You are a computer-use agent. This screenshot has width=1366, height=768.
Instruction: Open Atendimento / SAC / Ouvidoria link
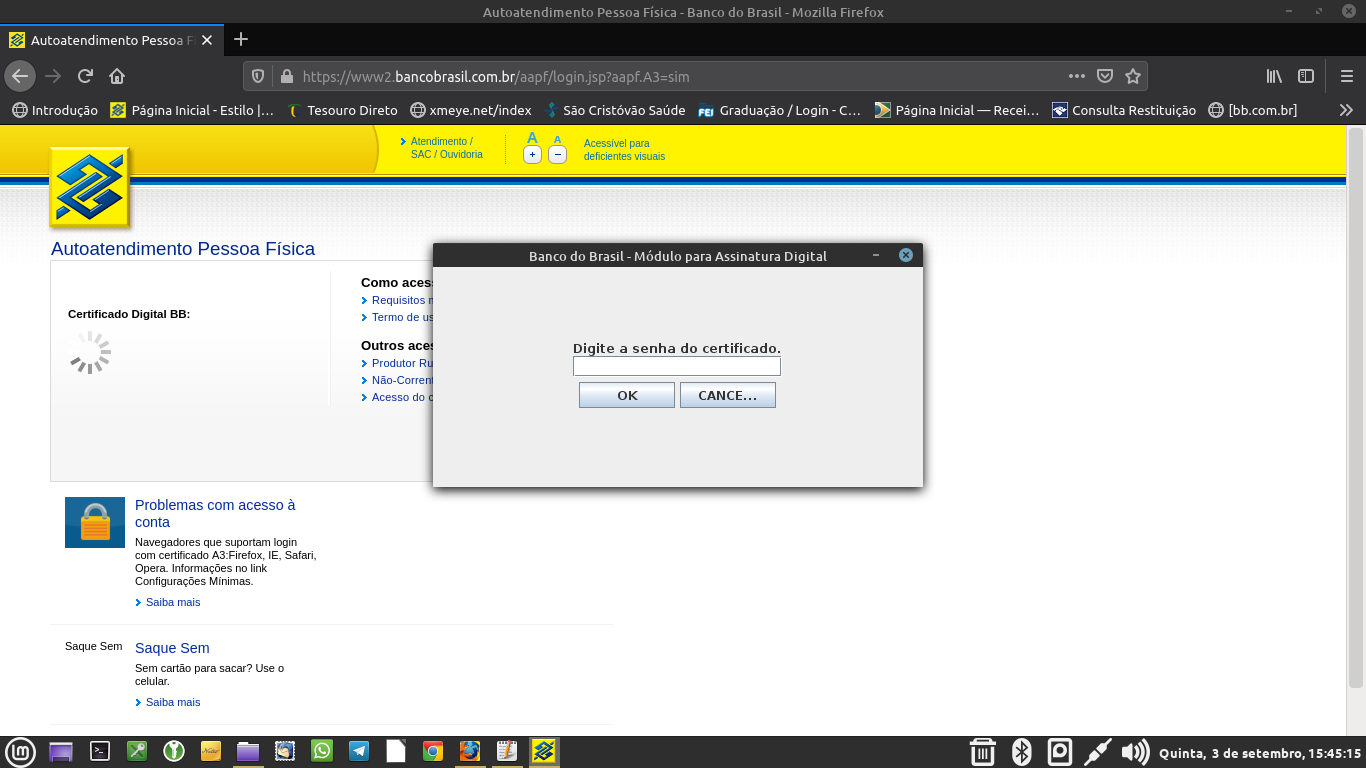(446, 148)
